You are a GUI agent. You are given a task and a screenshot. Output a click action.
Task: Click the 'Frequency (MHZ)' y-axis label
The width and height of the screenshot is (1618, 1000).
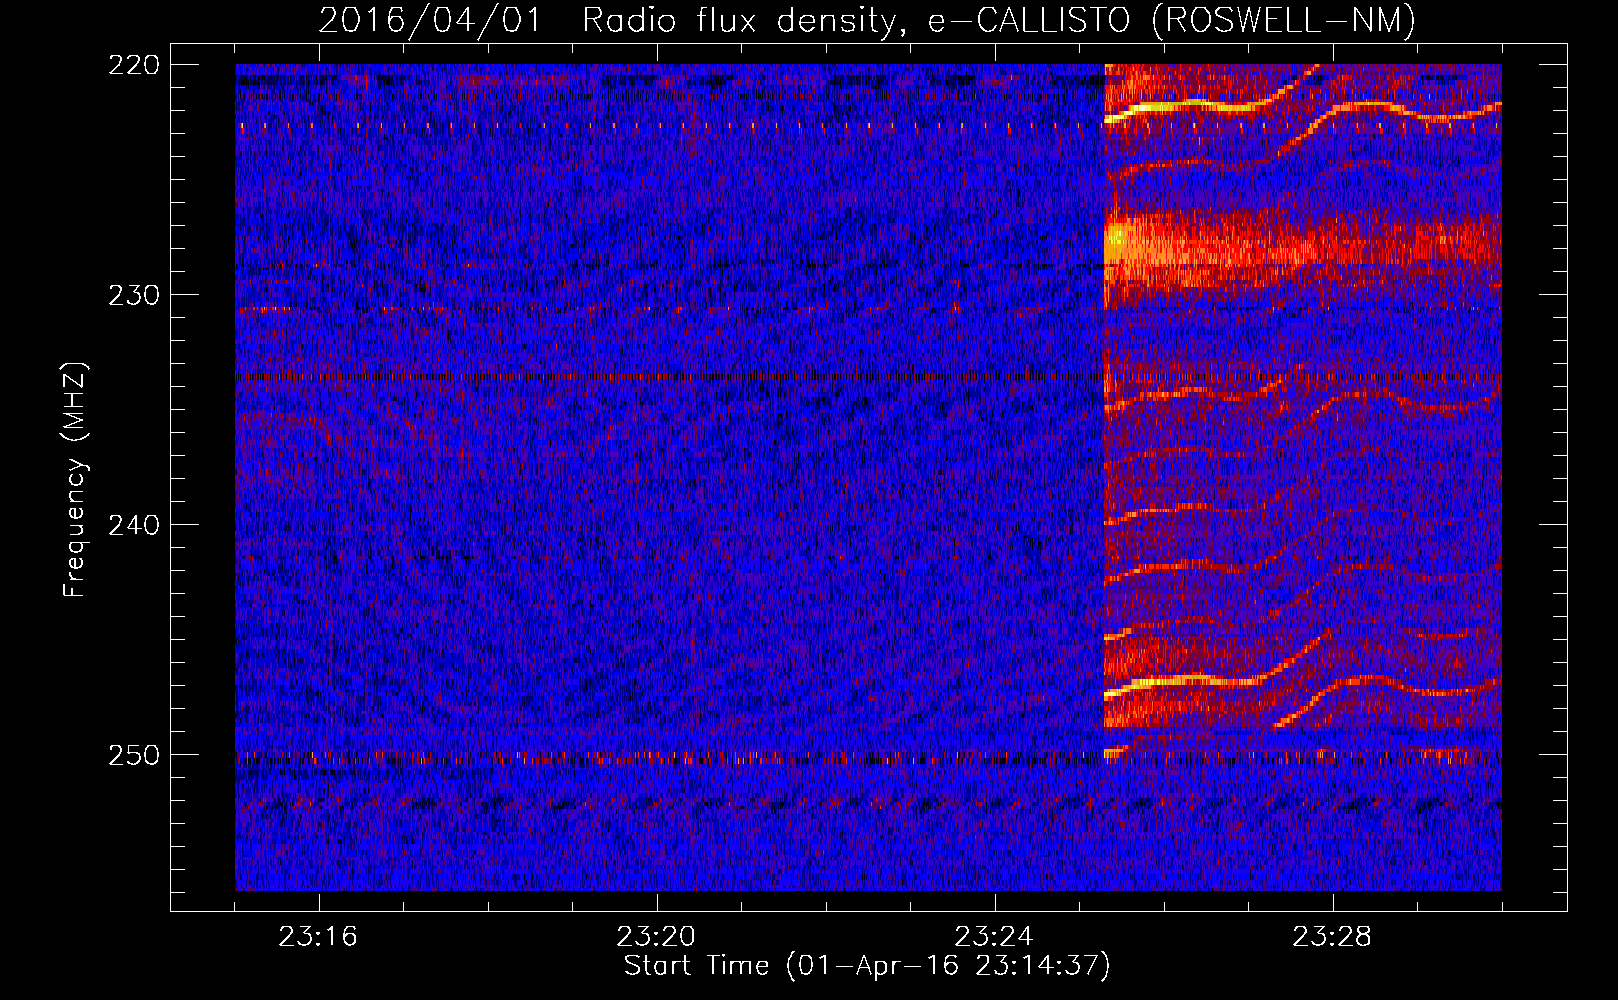75,479
